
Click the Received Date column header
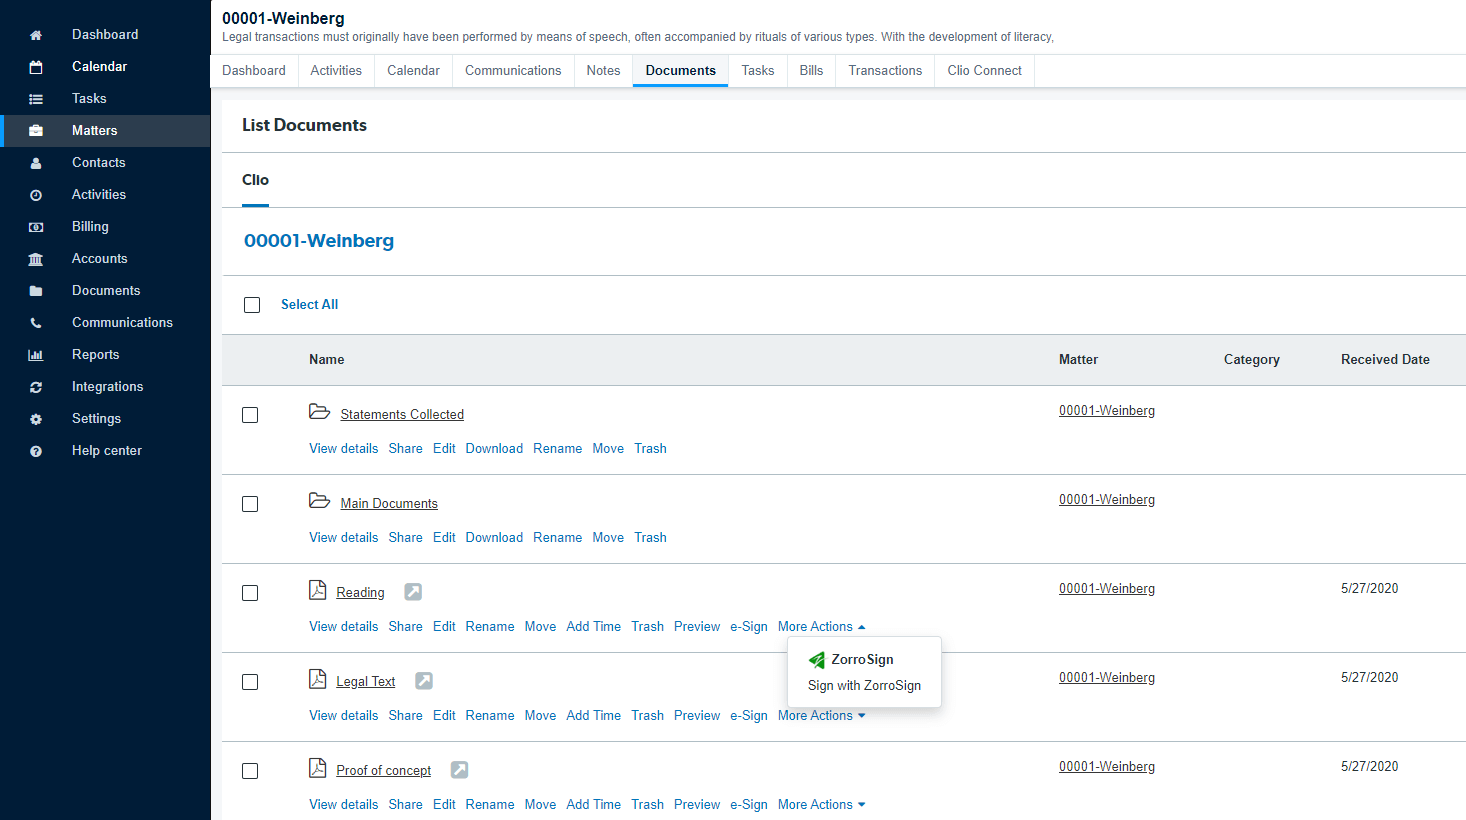coord(1385,360)
